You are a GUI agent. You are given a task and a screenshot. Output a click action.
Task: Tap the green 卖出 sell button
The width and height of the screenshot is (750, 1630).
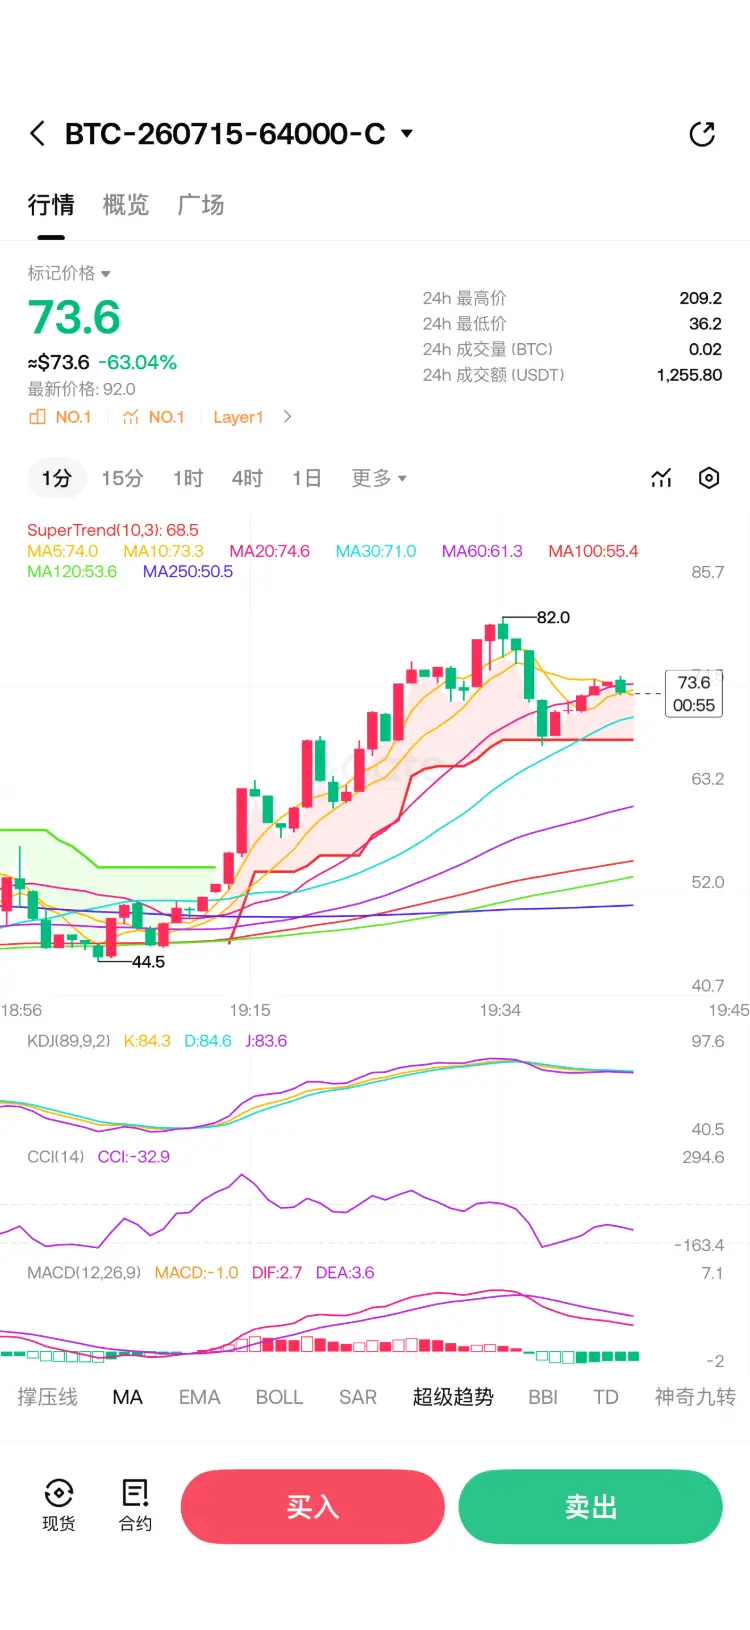(590, 1507)
